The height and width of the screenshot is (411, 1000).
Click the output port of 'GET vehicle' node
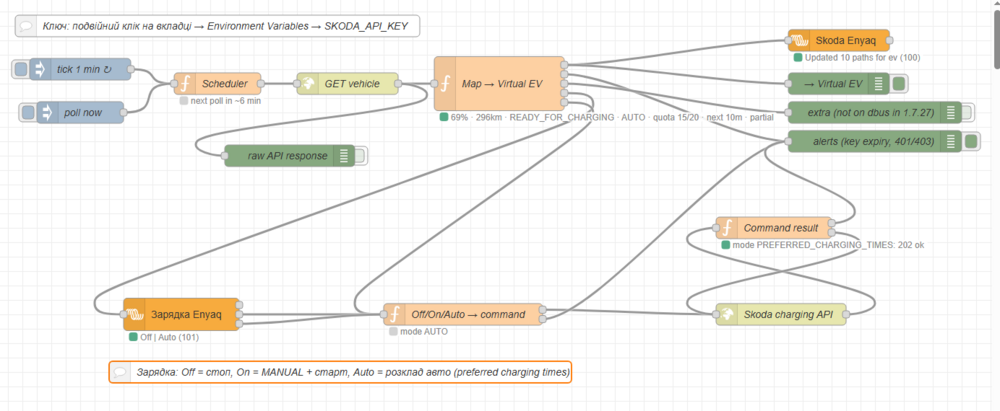pyautogui.click(x=399, y=84)
